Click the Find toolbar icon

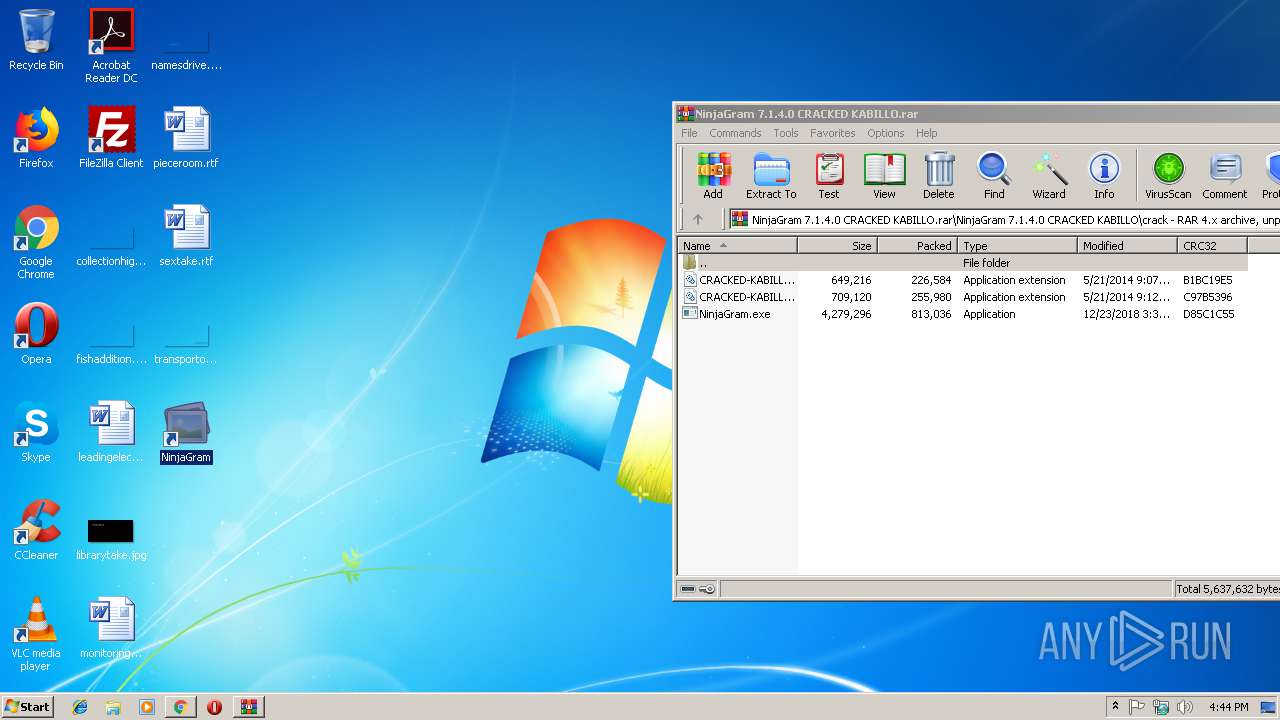point(994,176)
